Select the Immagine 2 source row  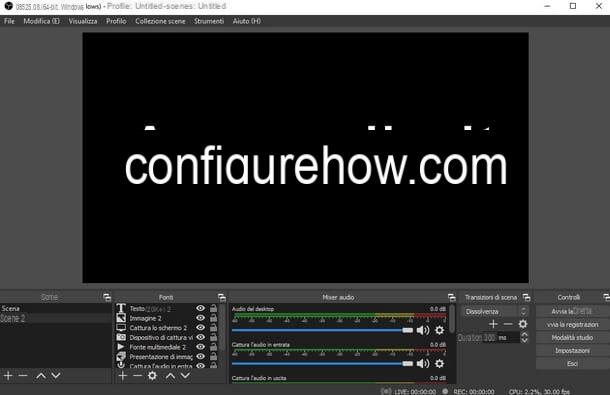click(x=167, y=318)
